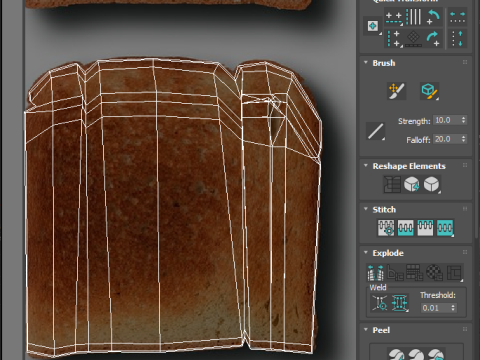Click the Flatten Custom icon

[x=455, y=273]
